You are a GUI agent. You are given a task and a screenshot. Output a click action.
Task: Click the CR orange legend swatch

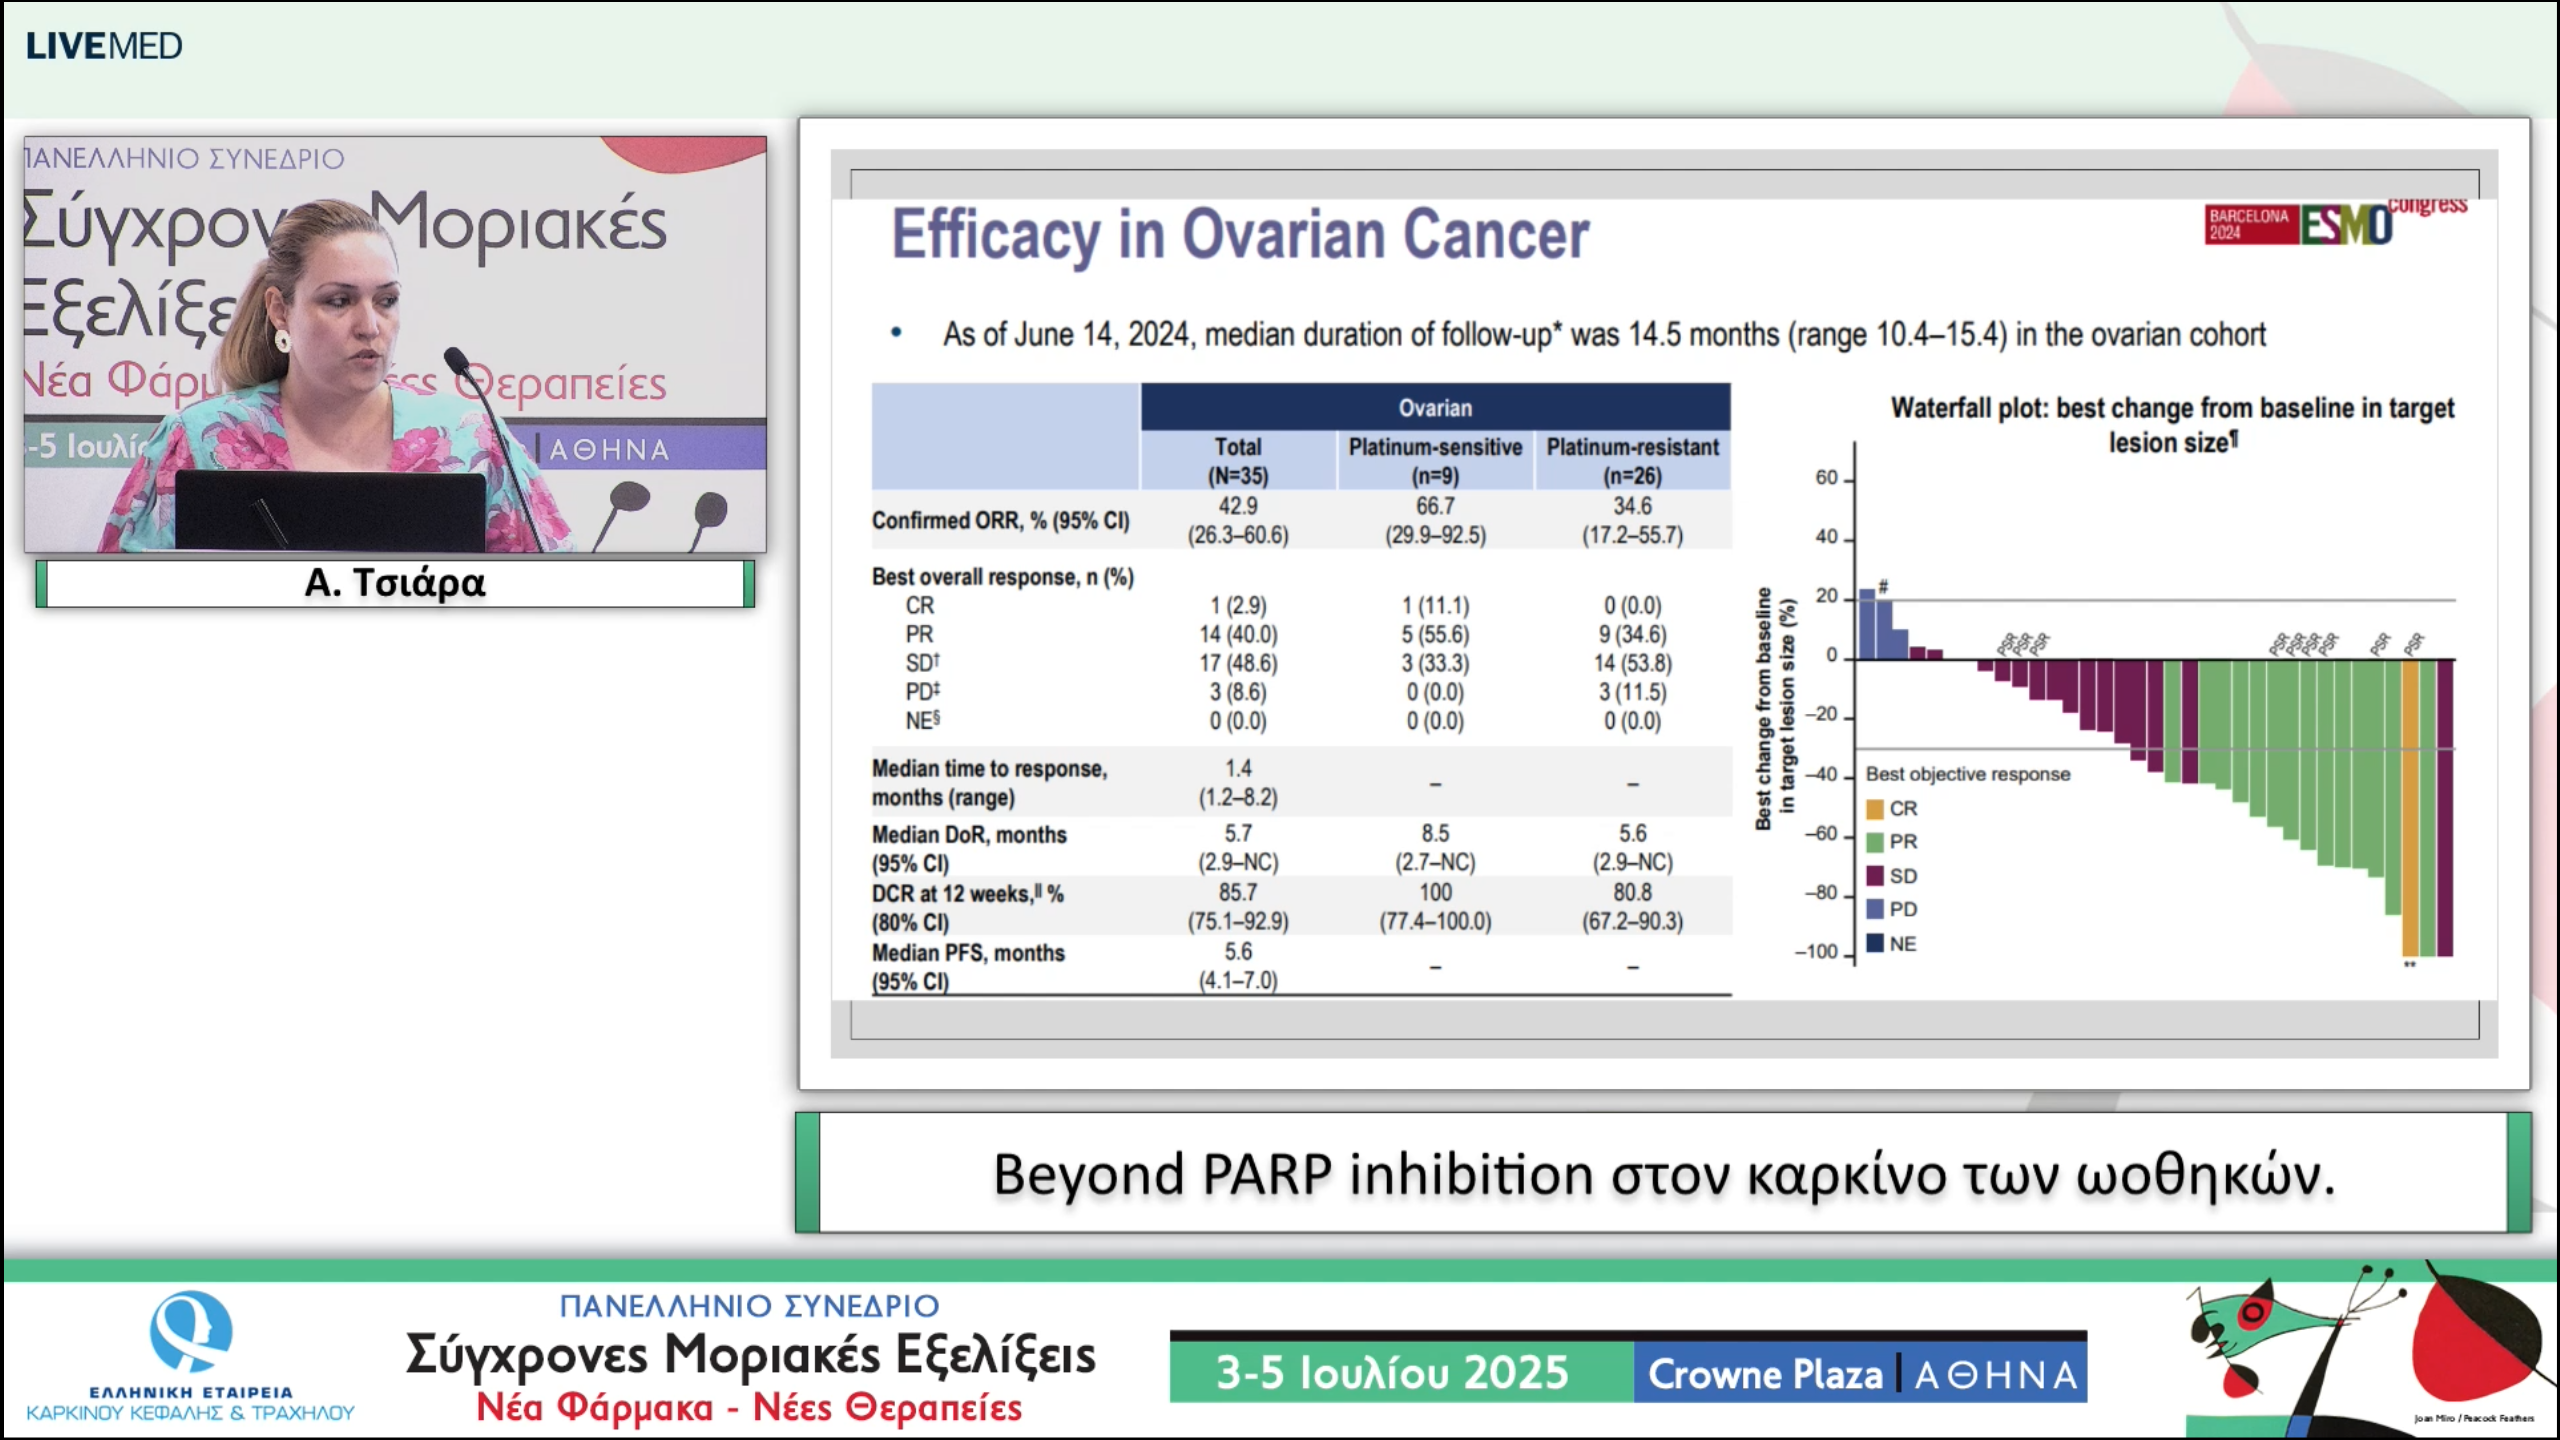1875,809
